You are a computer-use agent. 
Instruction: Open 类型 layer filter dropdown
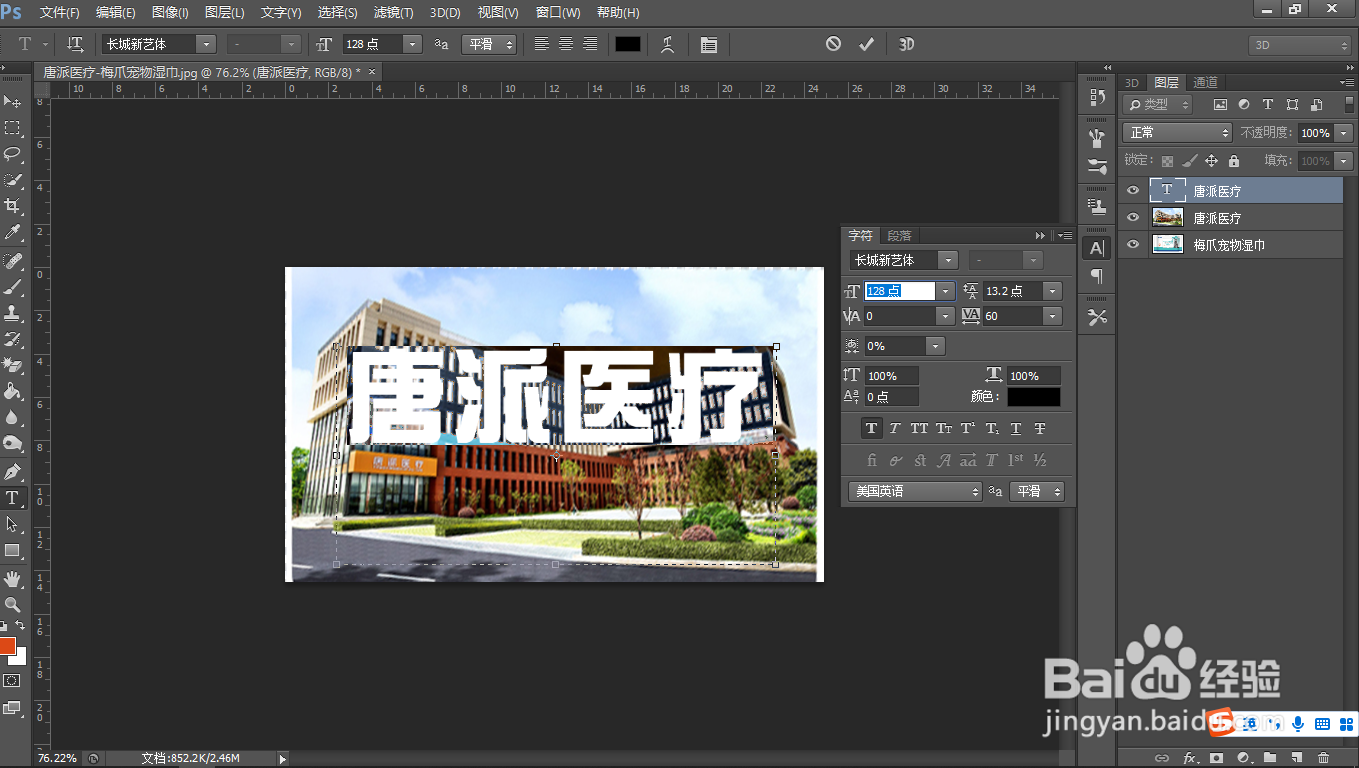(x=1158, y=104)
